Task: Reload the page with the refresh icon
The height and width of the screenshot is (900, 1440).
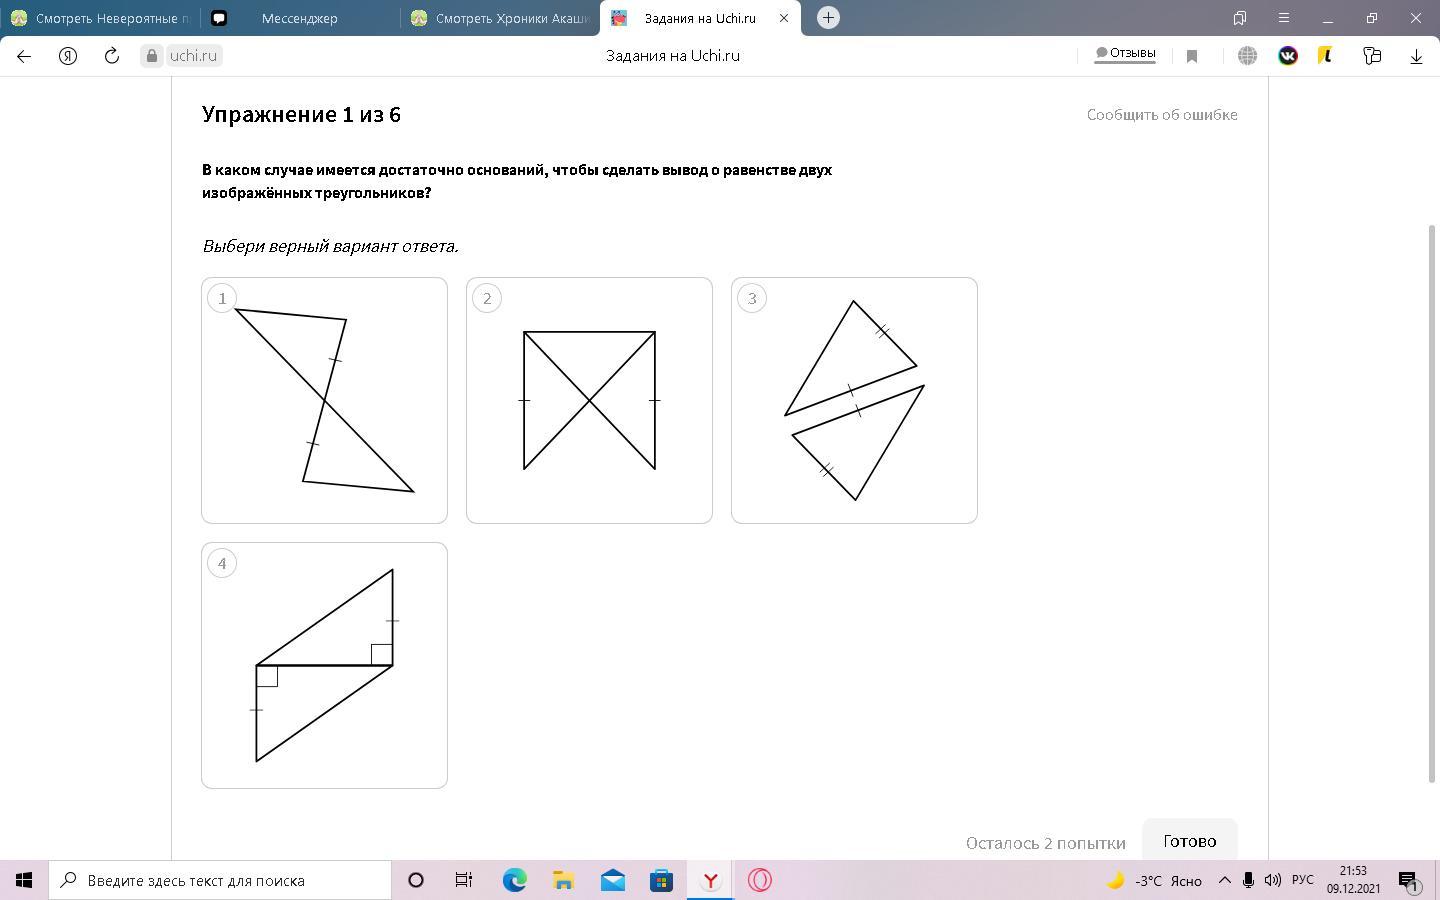Action: tap(112, 56)
